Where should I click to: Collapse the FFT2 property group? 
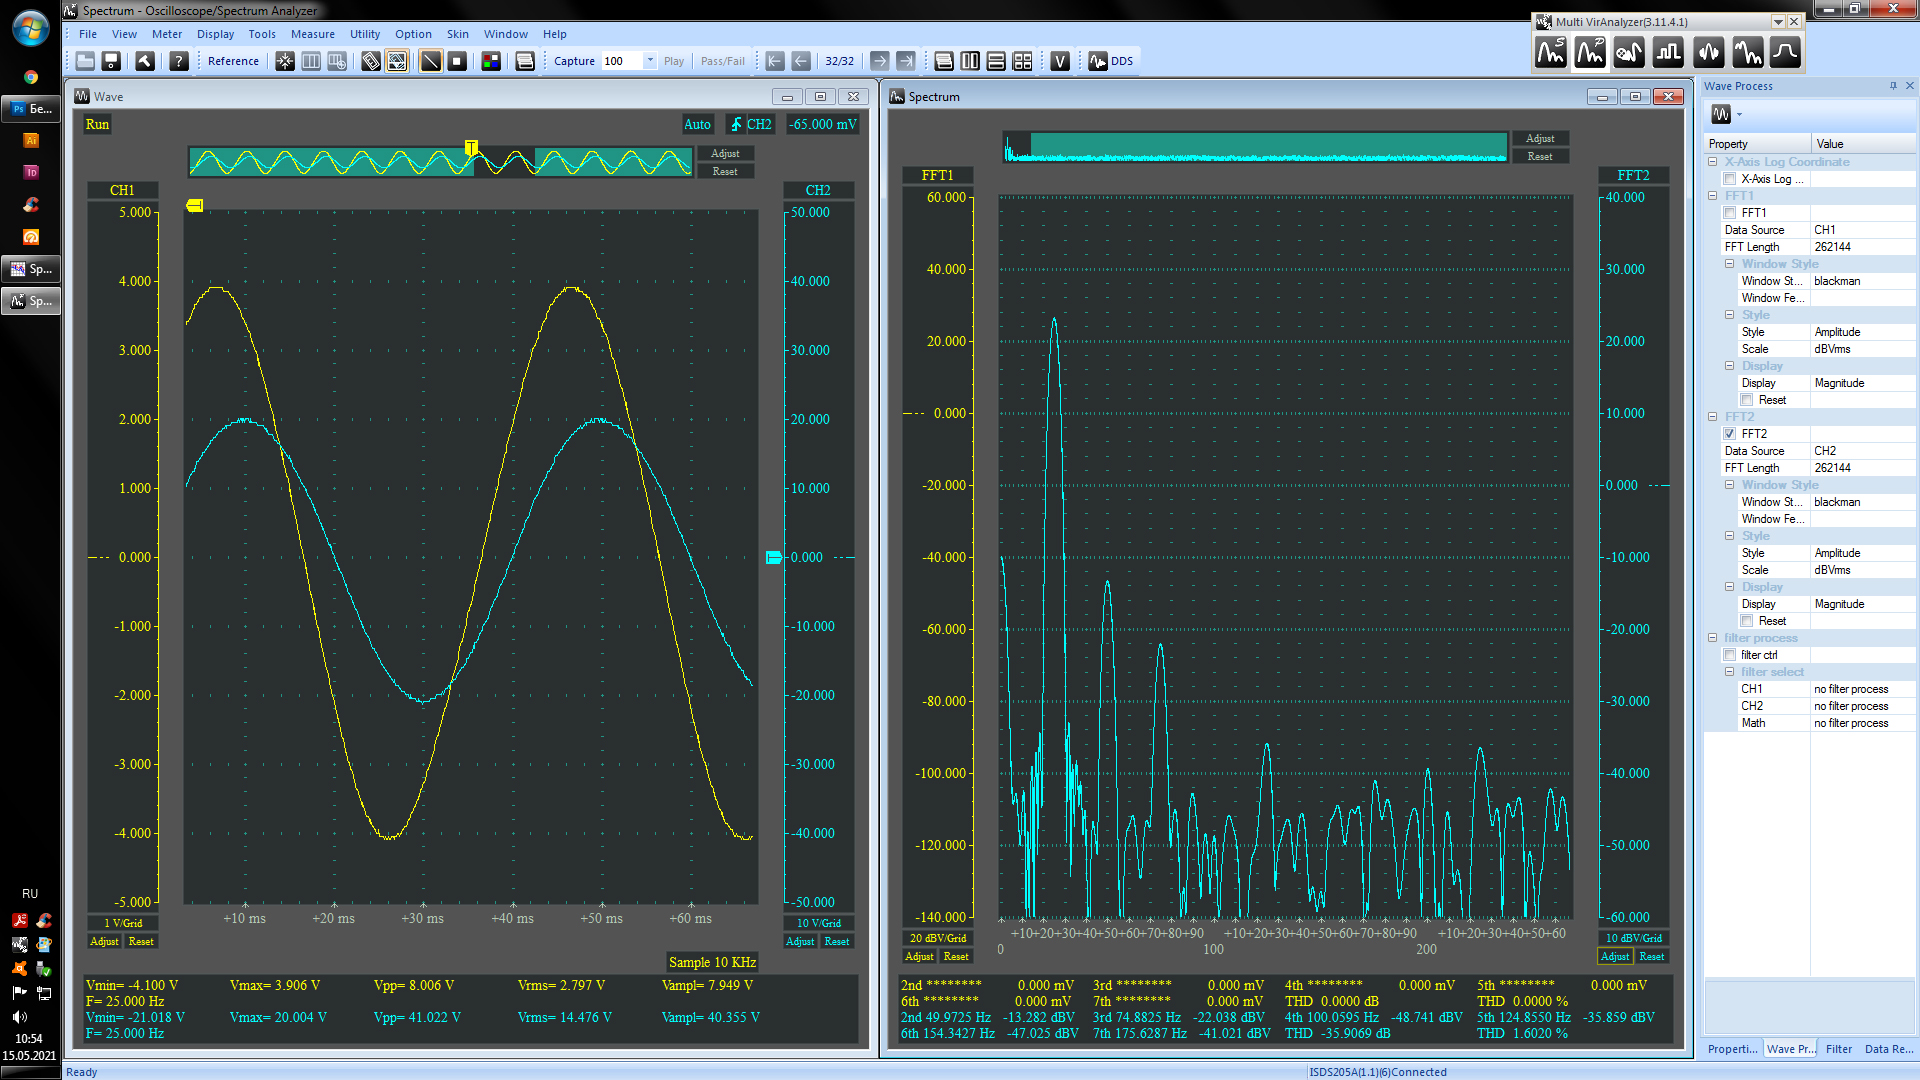[x=1713, y=417]
